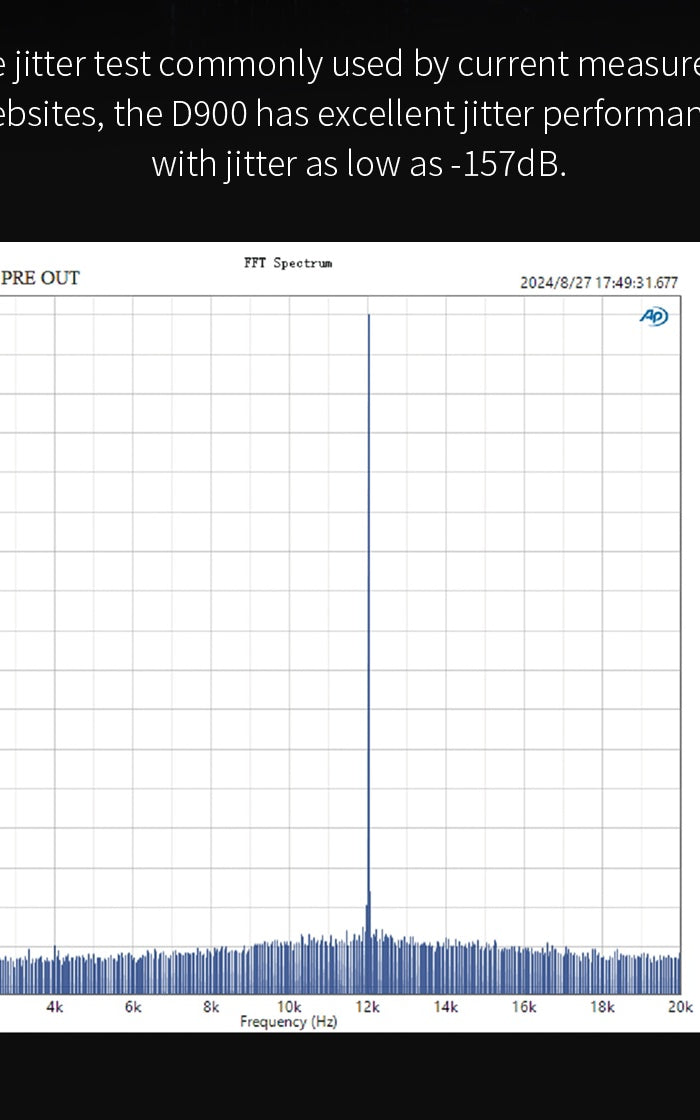
Task: Click the 14k frequency axis label
Action: pos(446,1007)
